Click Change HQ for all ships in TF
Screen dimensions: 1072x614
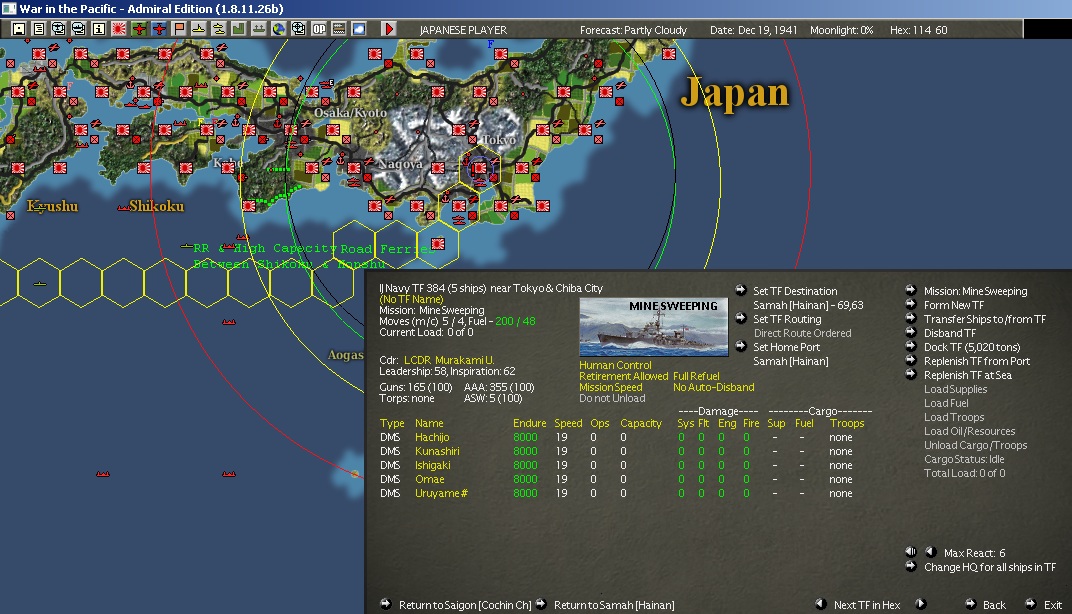tap(989, 567)
